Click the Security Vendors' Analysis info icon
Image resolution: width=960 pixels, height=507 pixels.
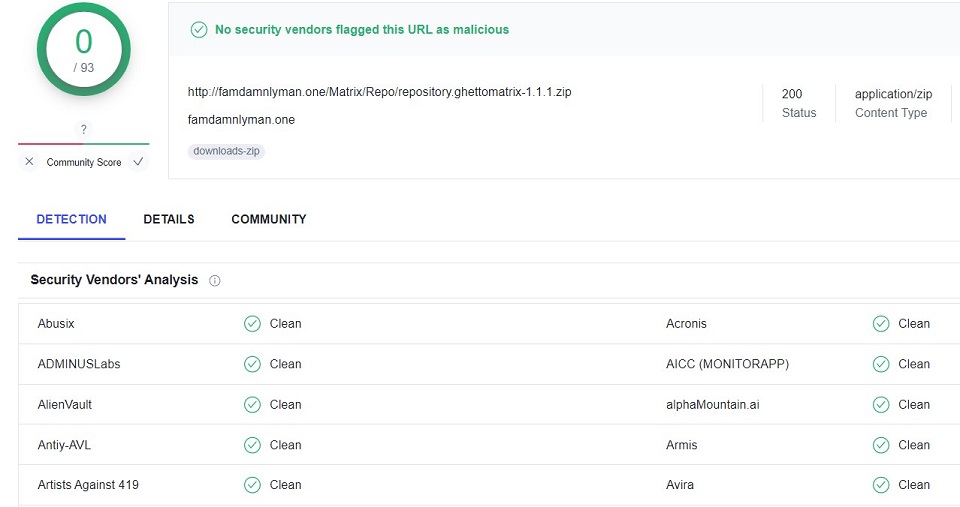215,280
